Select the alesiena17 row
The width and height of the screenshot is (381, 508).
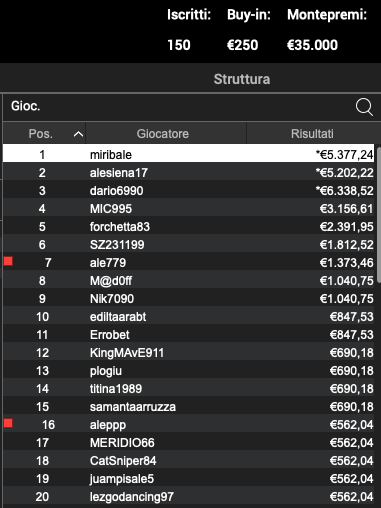pyautogui.click(x=189, y=172)
